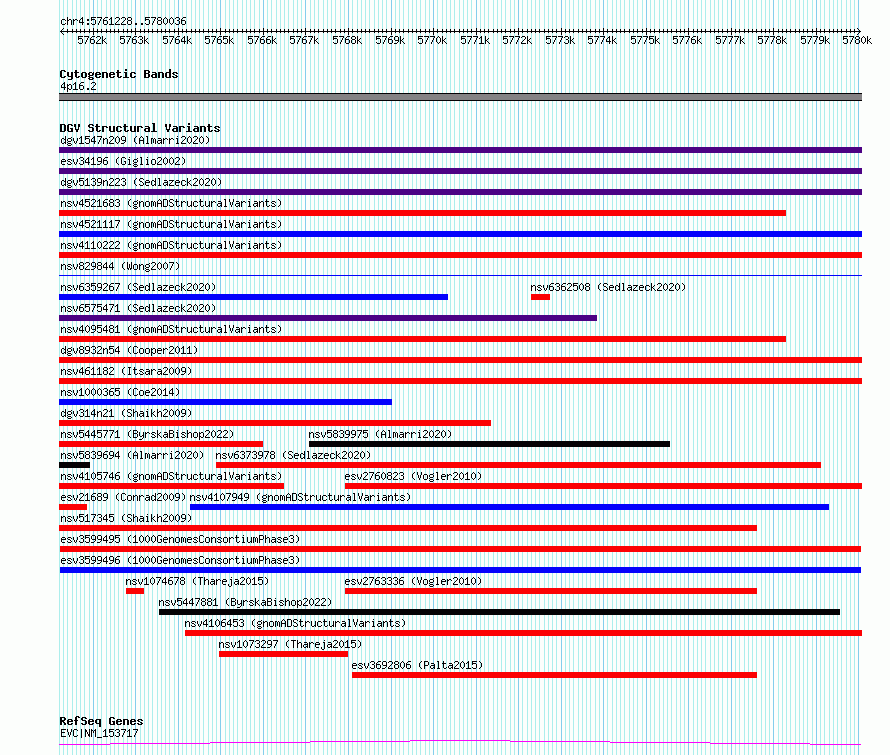Select the red bar under esv3692806

[x=555, y=675]
